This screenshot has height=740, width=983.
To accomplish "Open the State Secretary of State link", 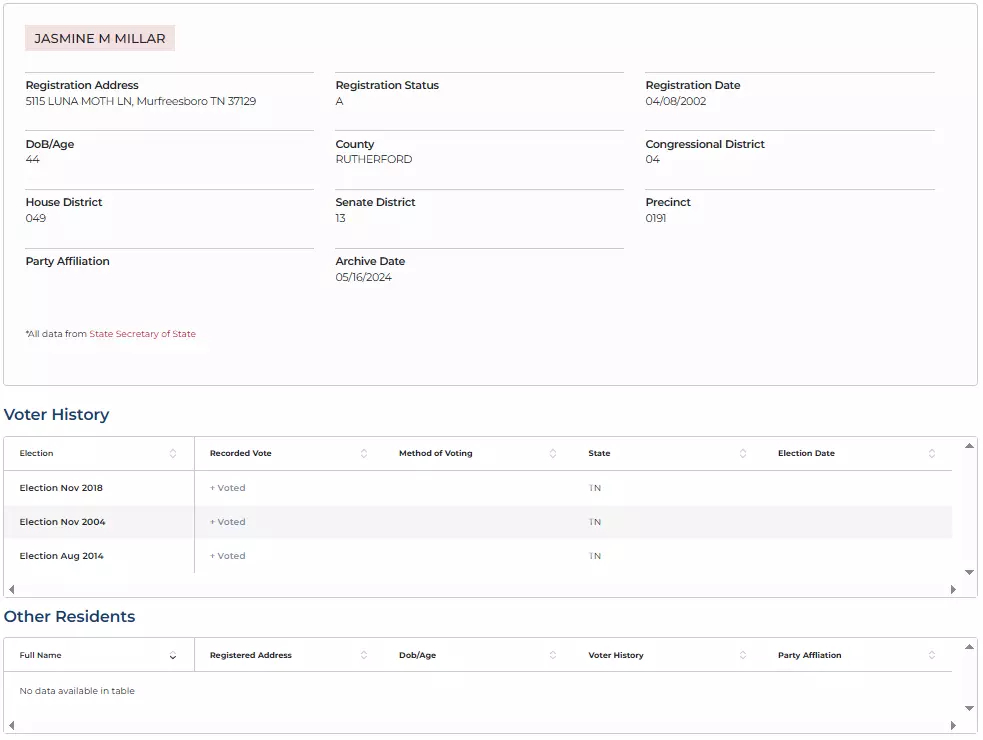I will tap(142, 334).
